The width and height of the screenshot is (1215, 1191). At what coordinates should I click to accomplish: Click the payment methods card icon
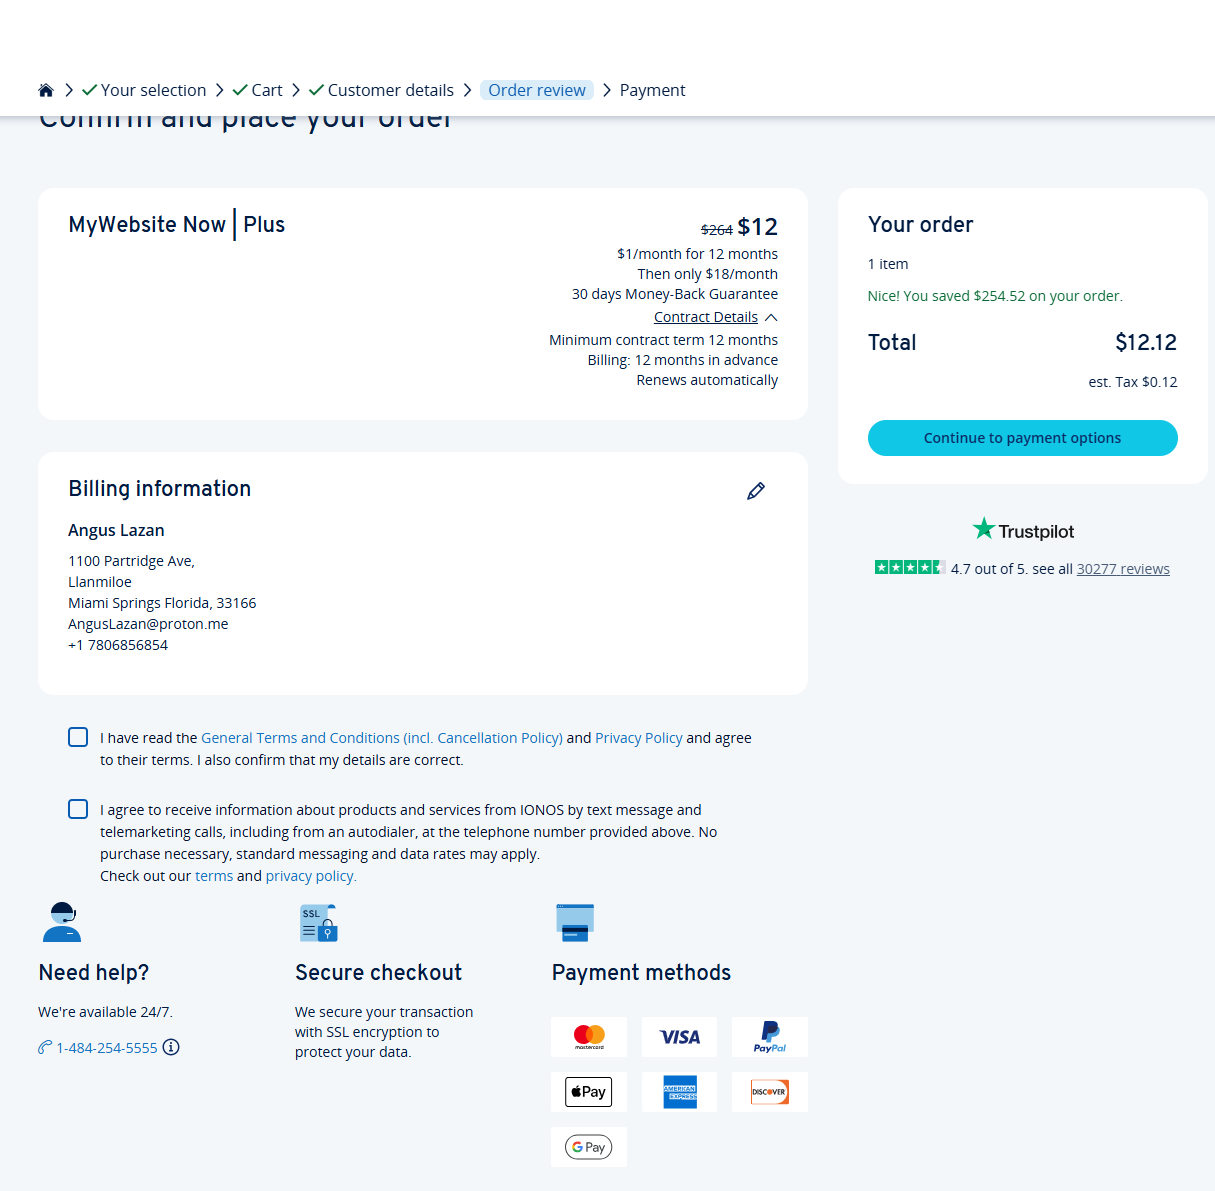click(575, 922)
